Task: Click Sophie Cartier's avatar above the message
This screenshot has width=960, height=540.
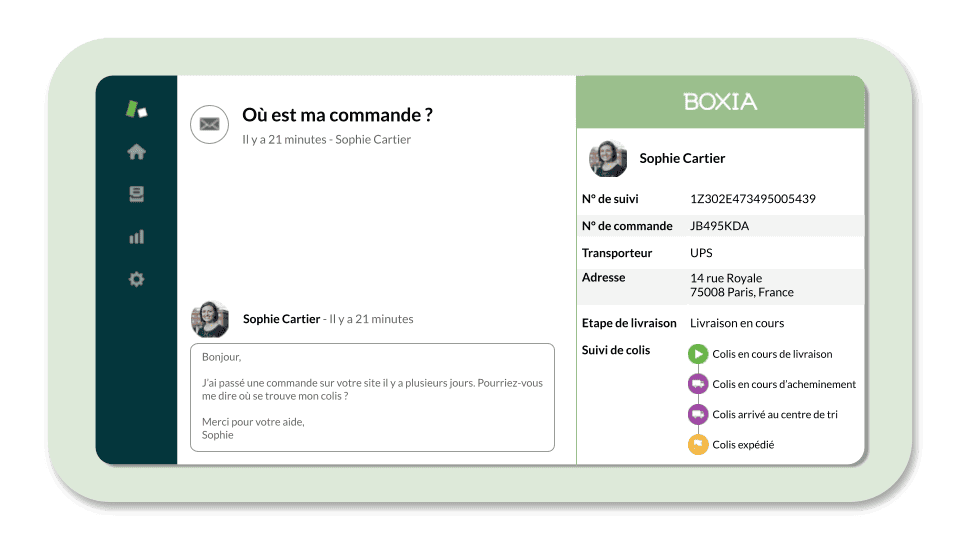Action: click(210, 319)
